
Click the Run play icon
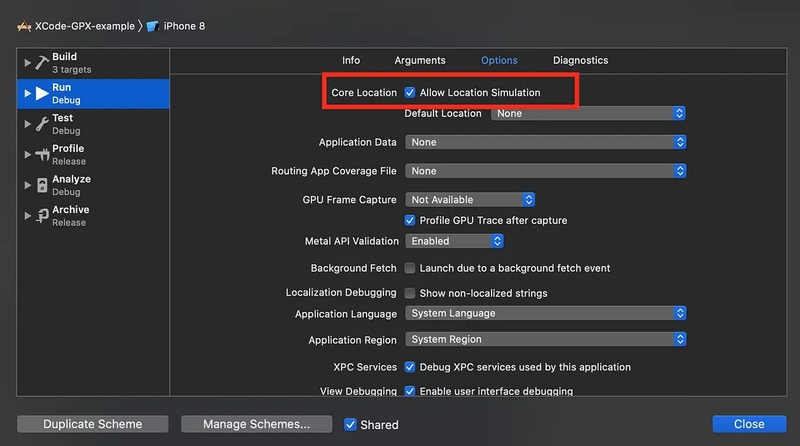point(42,93)
